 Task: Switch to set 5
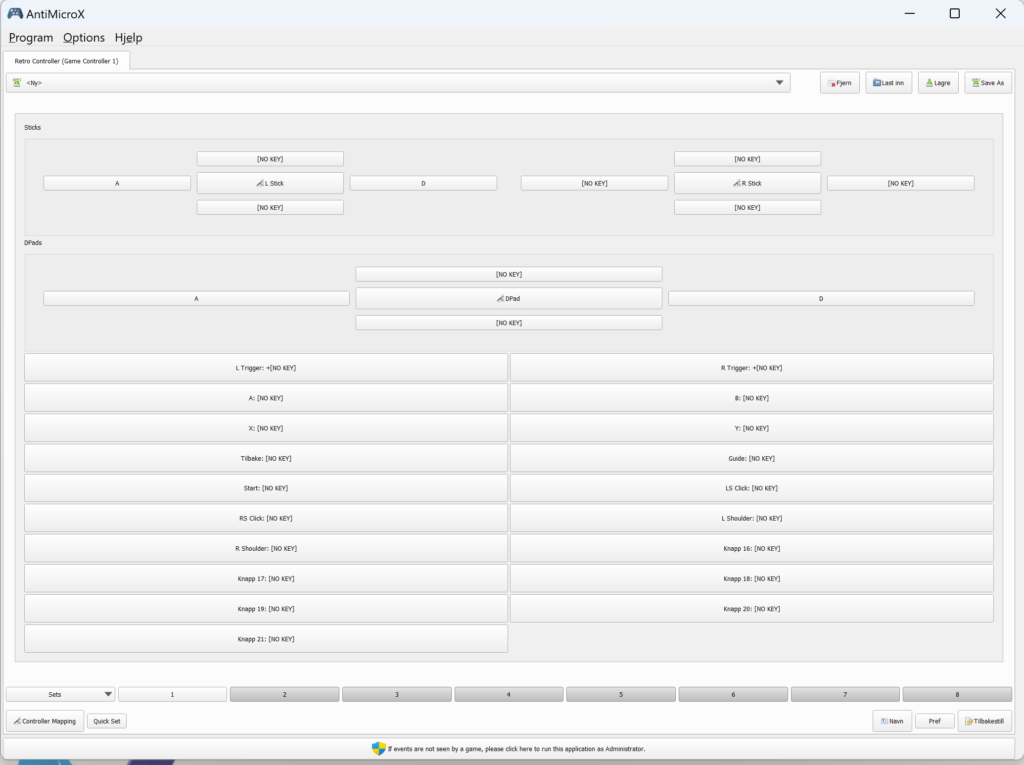pyautogui.click(x=621, y=694)
